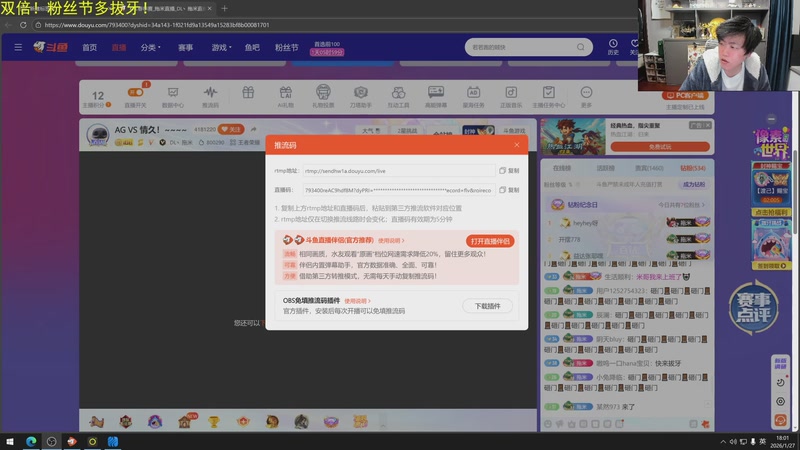800x450 pixels.
Task: Open AI礼物 toolbar icon
Action: [x=285, y=96]
